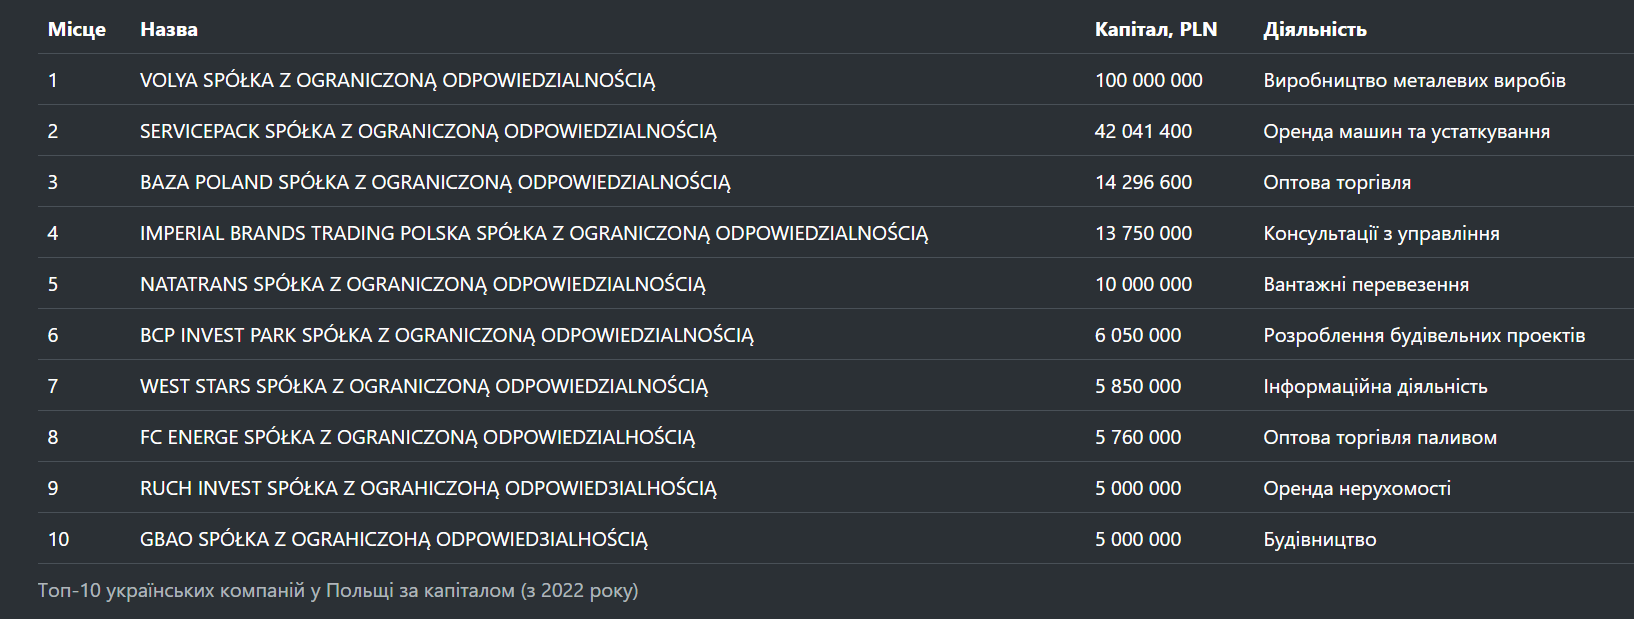Screen dimensions: 1634x619
Task: Click the BAZA POLAND company row name
Action: pos(435,182)
